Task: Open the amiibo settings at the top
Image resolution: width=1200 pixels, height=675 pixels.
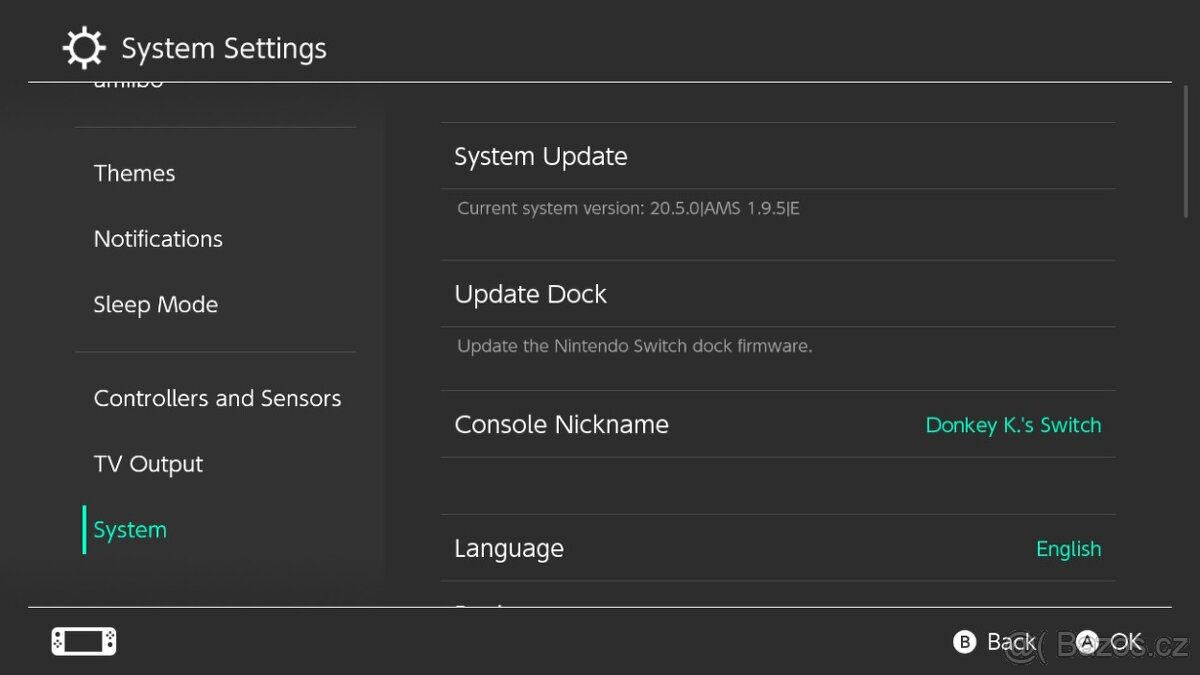Action: [x=130, y=82]
